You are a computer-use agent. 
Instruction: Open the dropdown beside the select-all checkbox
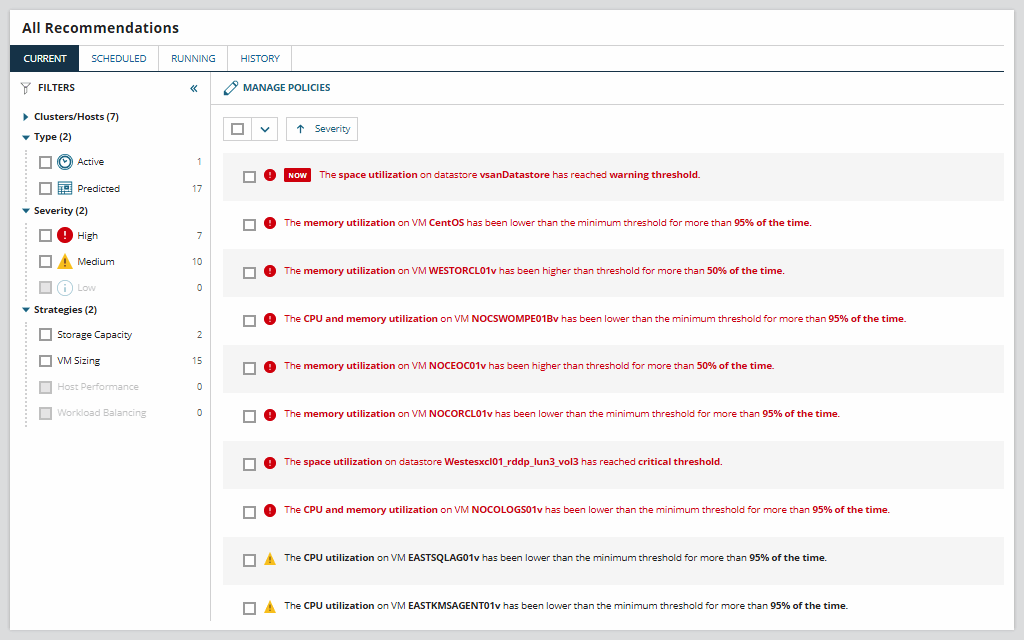click(264, 129)
